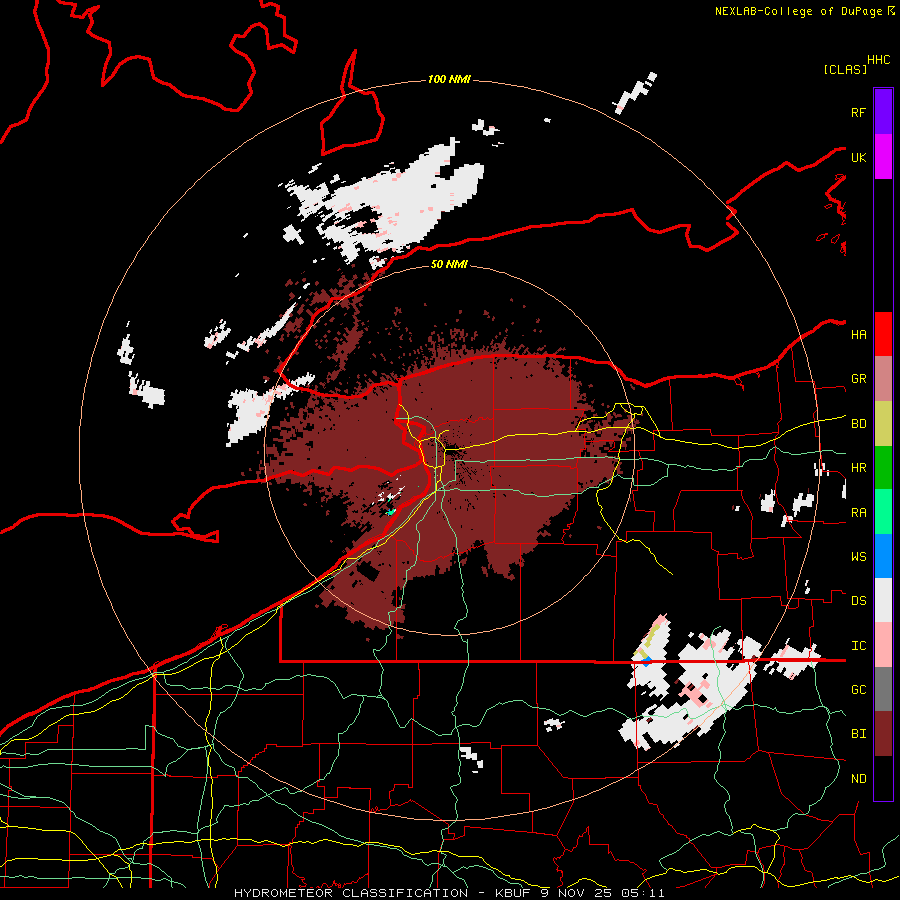Click the HR green legend swatch
Screen dimensions: 900x900
883,467
